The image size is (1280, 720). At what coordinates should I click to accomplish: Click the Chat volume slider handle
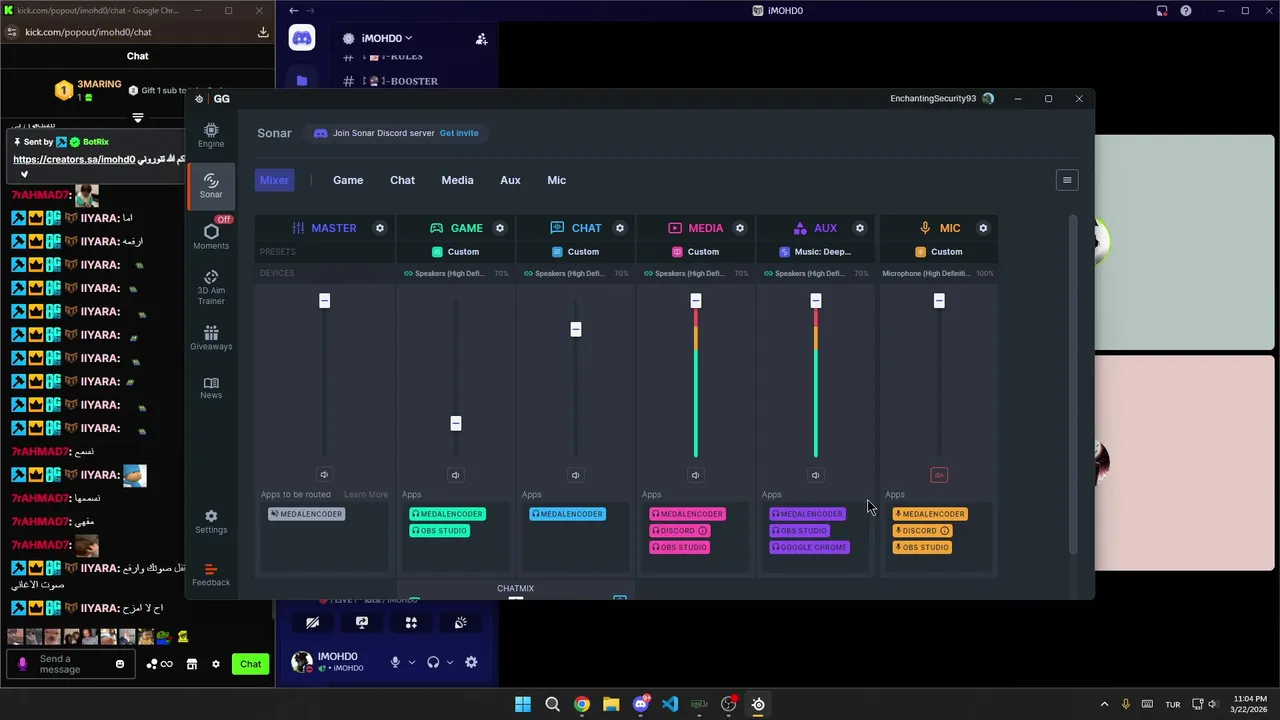click(576, 329)
